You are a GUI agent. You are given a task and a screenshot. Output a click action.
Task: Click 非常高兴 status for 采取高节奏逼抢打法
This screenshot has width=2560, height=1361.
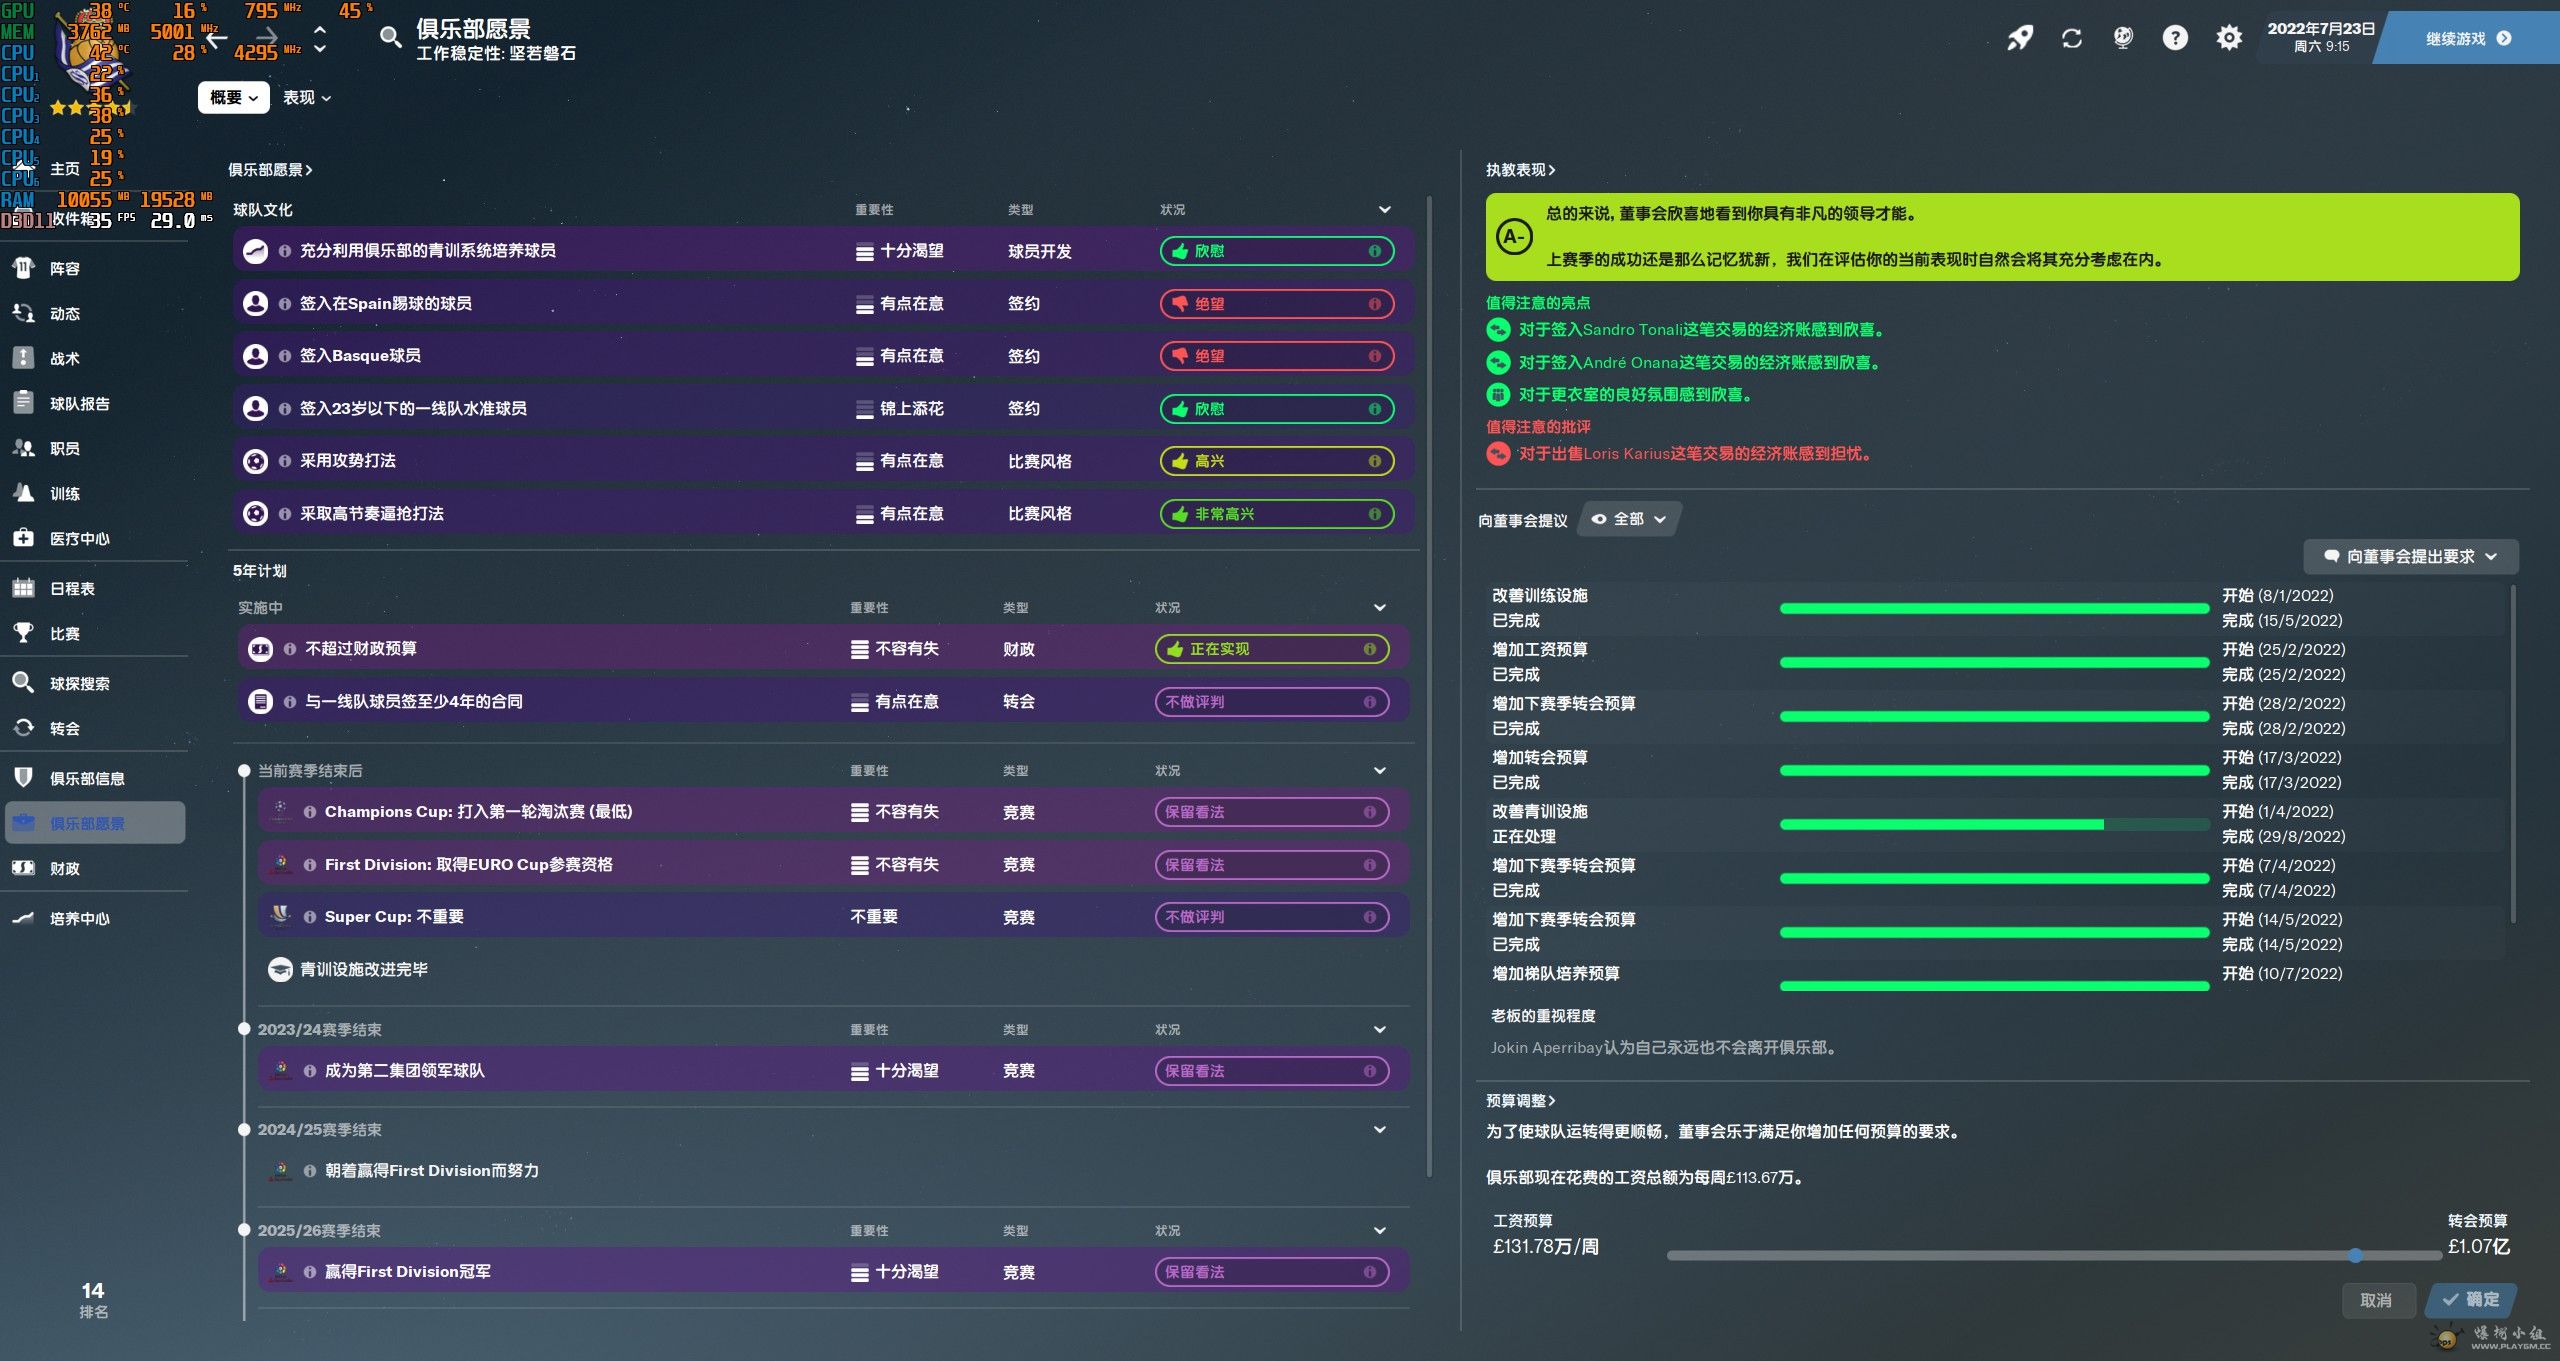click(1277, 514)
